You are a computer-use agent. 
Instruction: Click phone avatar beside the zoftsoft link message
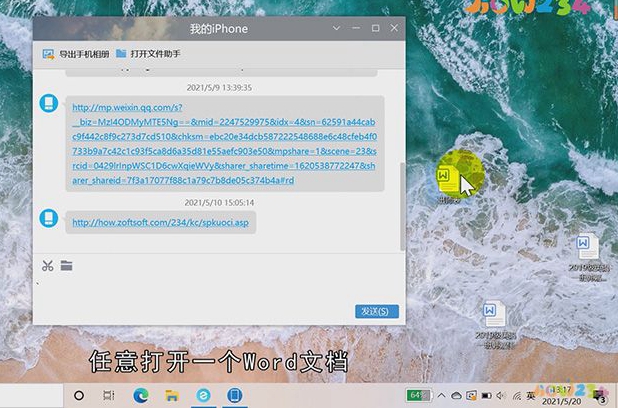coord(49,218)
